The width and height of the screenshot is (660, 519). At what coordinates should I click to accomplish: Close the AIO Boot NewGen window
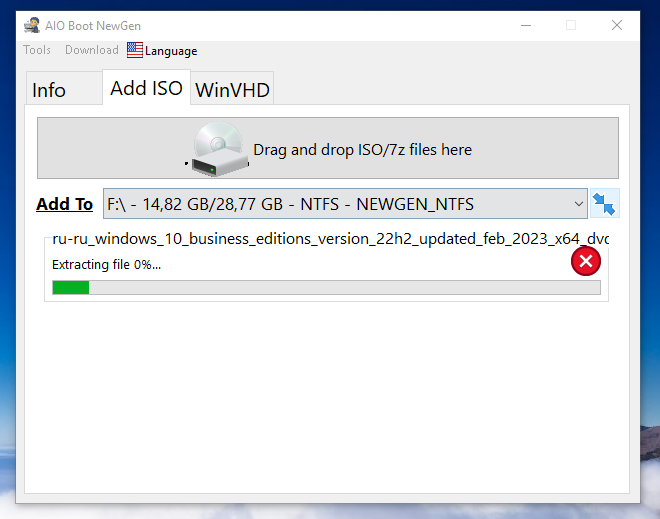[x=616, y=25]
